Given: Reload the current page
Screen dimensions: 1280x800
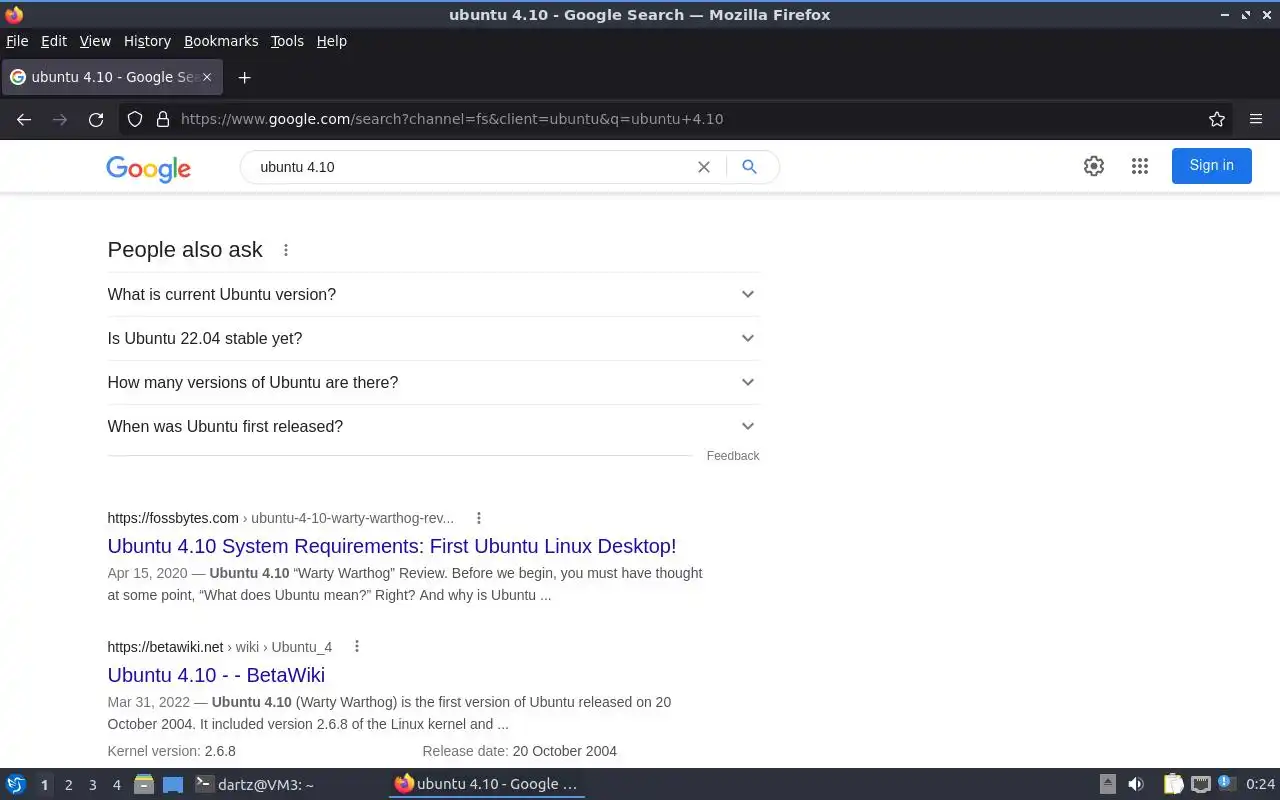Looking at the screenshot, I should 96,119.
